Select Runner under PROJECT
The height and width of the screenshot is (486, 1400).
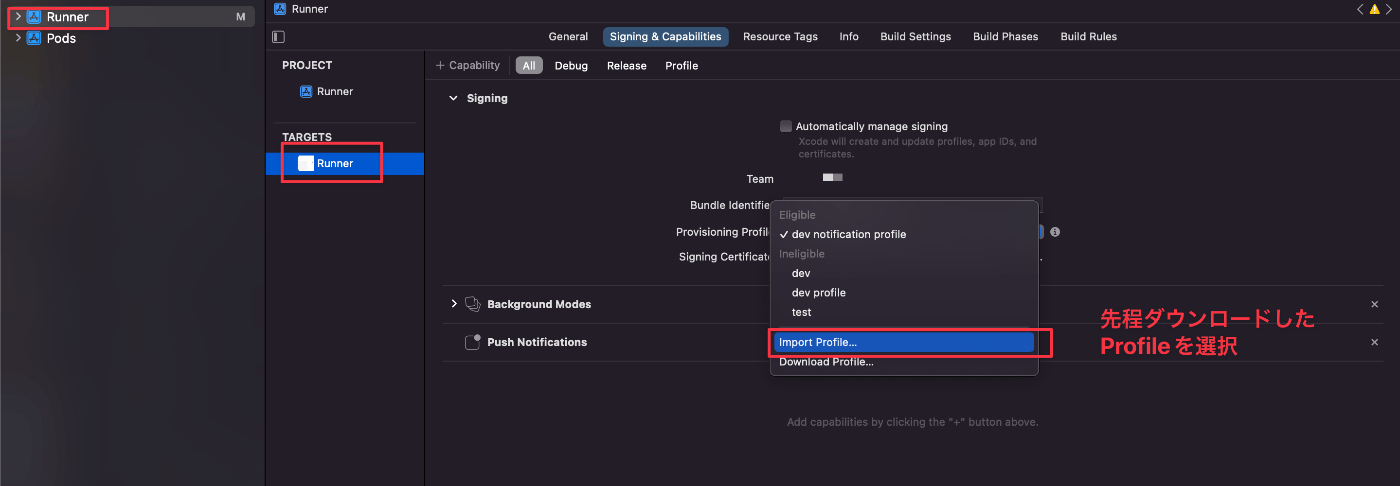335,92
